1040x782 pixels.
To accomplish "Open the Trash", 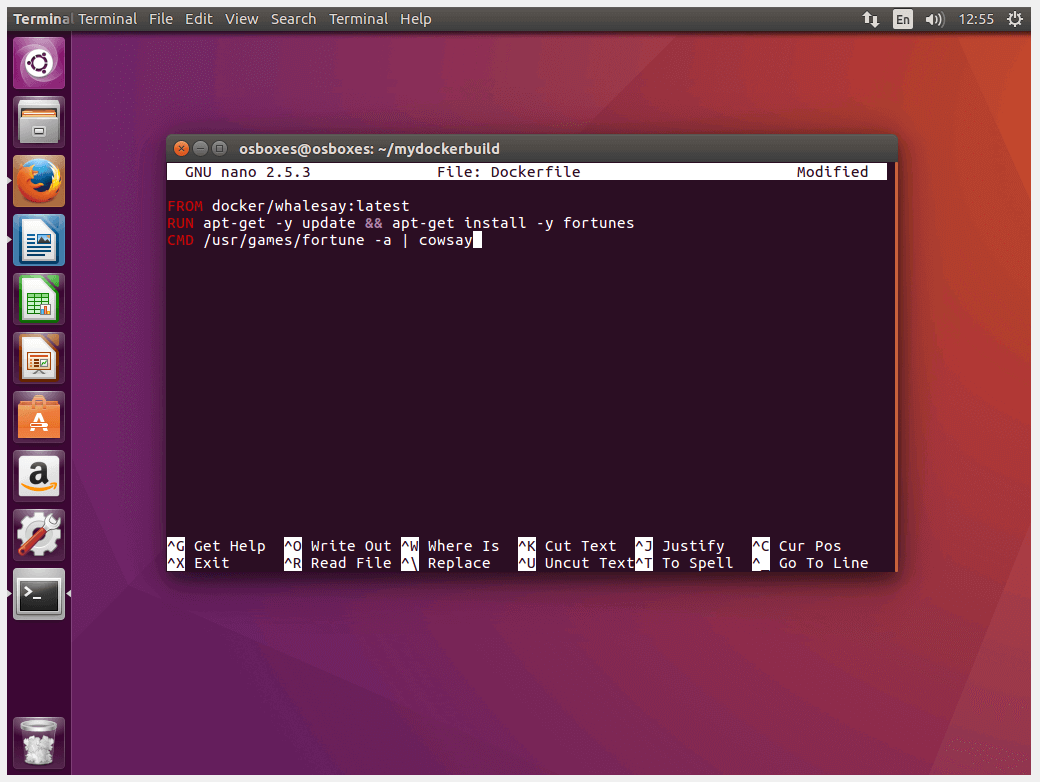I will click(38, 743).
